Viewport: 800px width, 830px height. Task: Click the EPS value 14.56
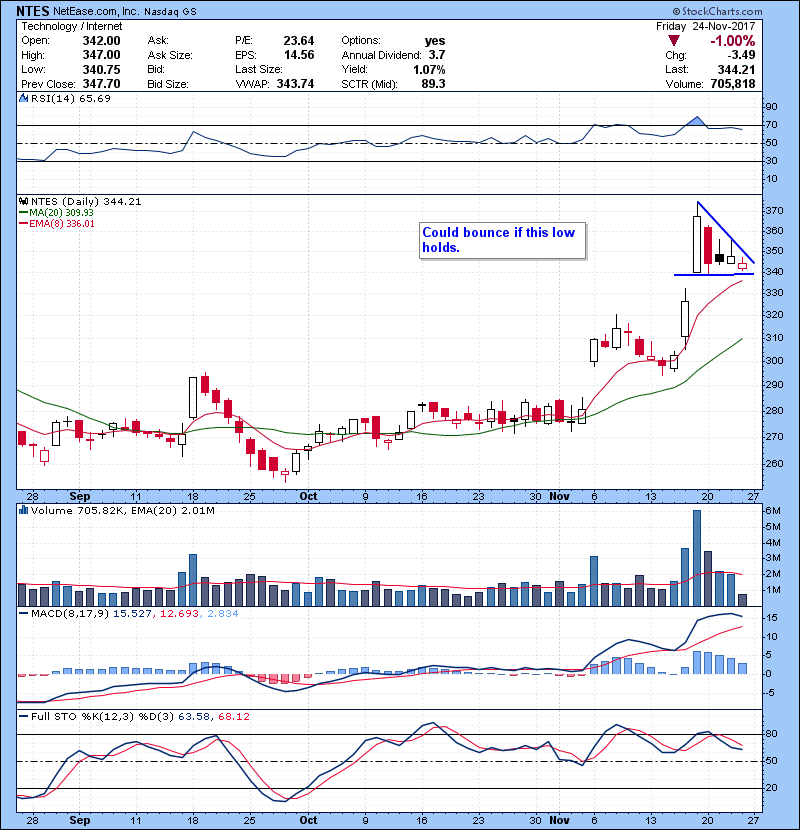click(299, 55)
